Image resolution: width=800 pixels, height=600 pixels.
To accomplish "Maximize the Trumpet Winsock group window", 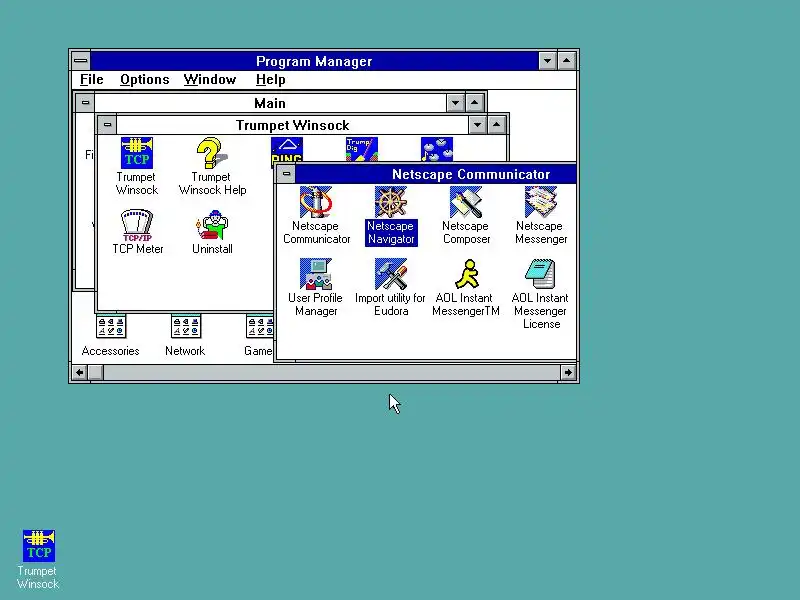I will pos(496,125).
